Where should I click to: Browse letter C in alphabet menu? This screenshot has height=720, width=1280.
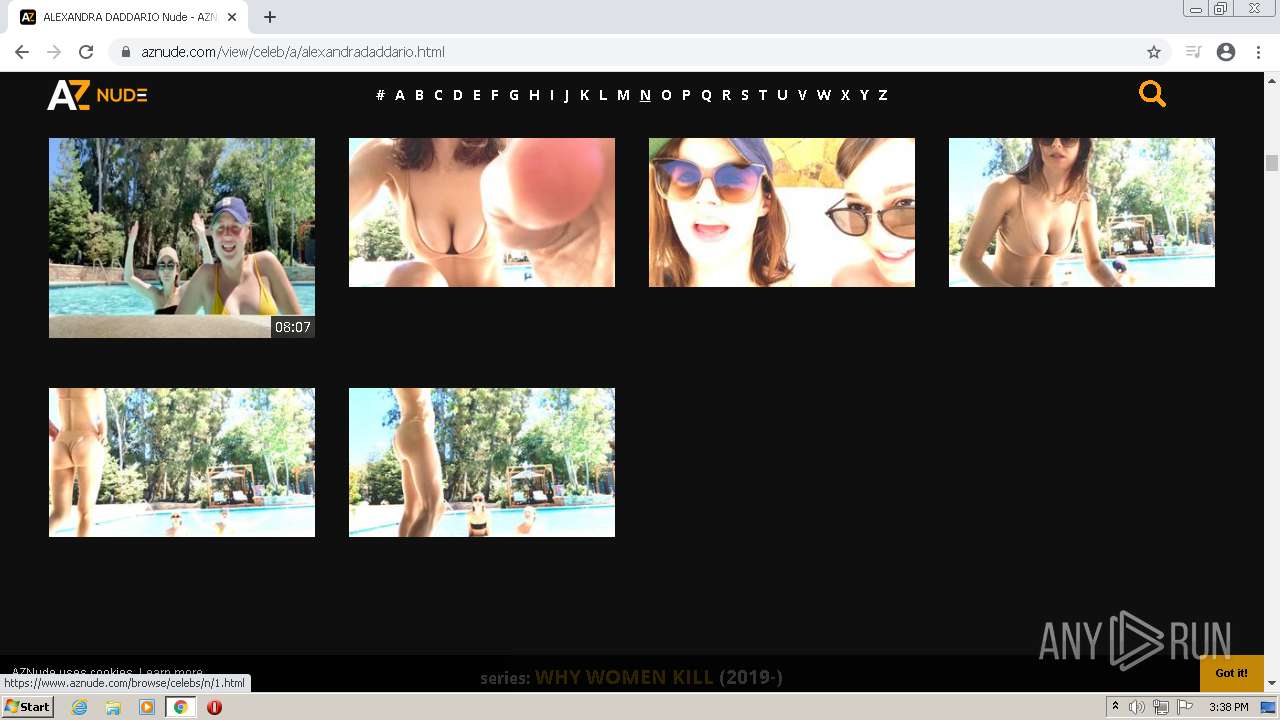click(438, 95)
